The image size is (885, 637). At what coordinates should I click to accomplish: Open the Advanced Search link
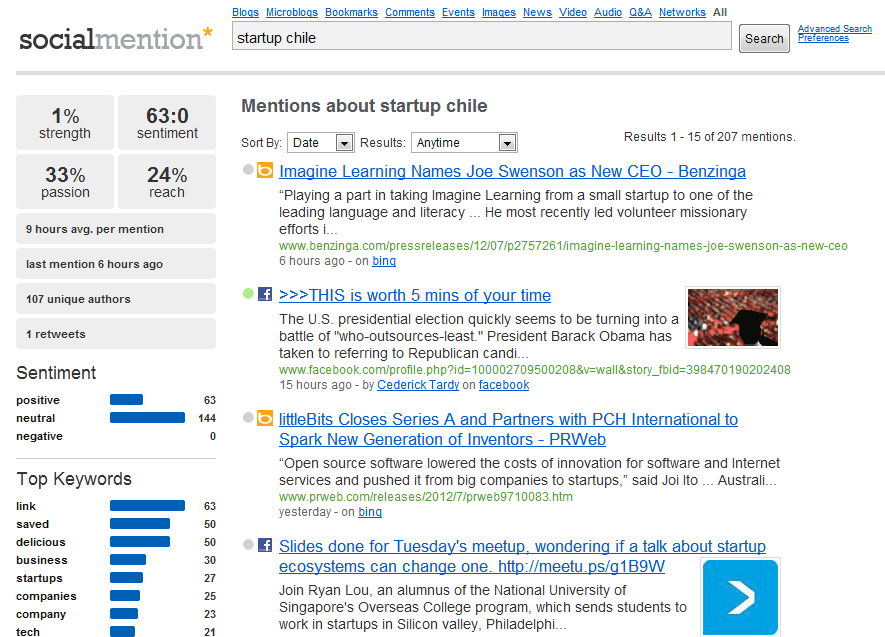click(835, 29)
